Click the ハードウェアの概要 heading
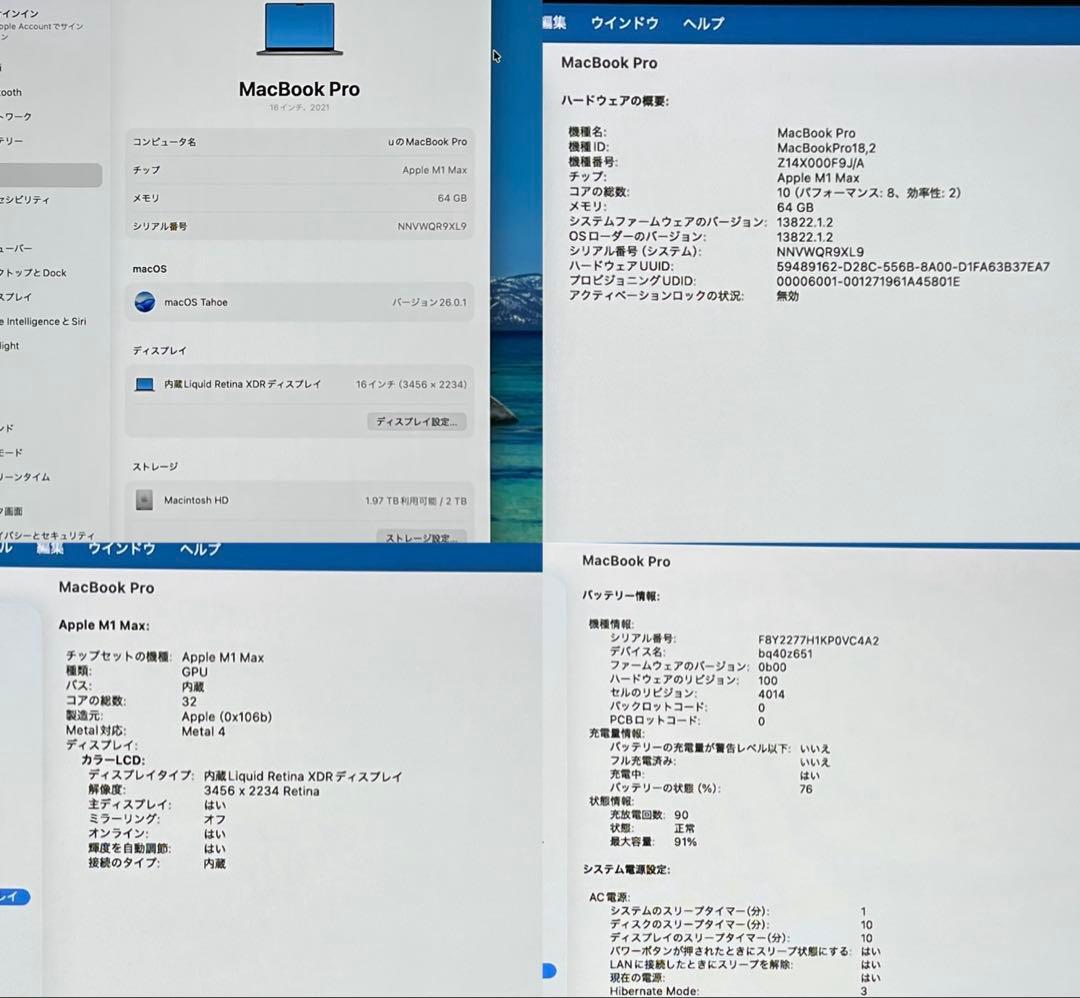This screenshot has height=998, width=1080. (x=614, y=101)
